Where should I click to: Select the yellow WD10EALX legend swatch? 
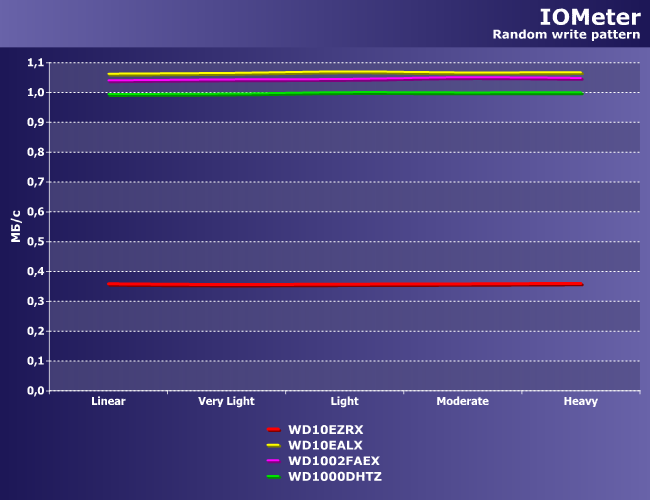click(x=274, y=445)
